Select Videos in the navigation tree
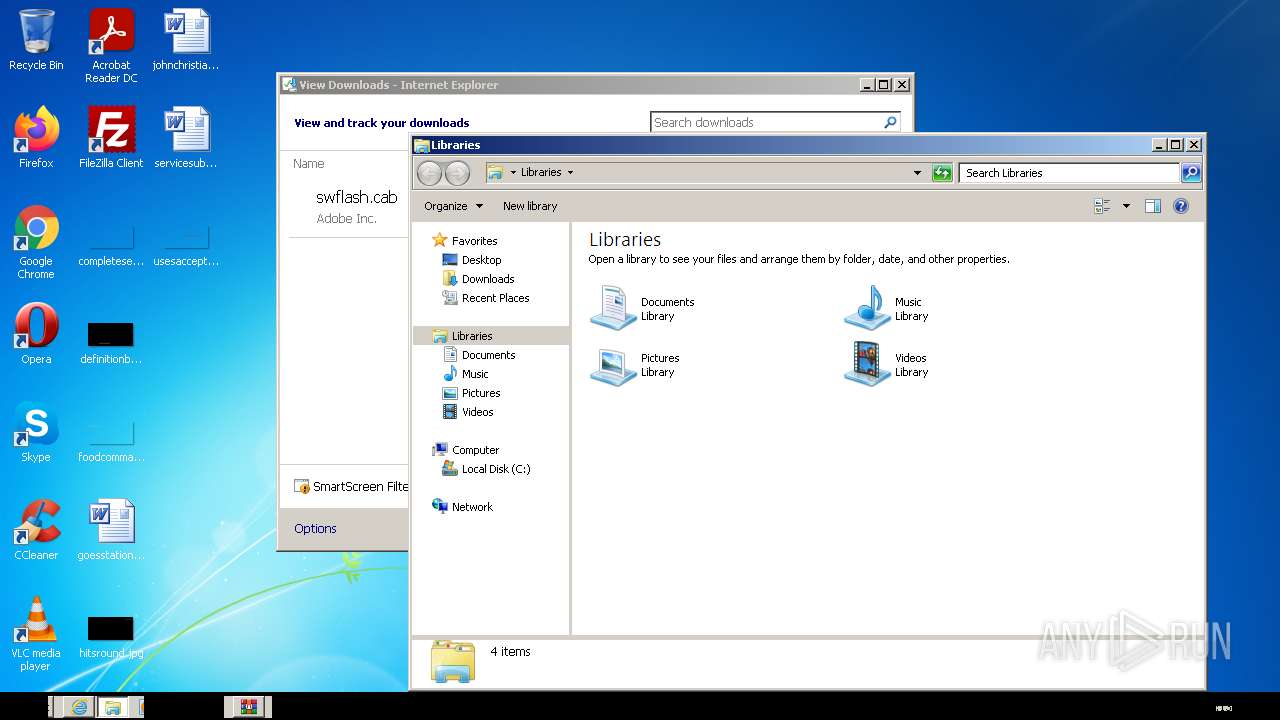Screen dimensions: 1280x720 (x=477, y=412)
